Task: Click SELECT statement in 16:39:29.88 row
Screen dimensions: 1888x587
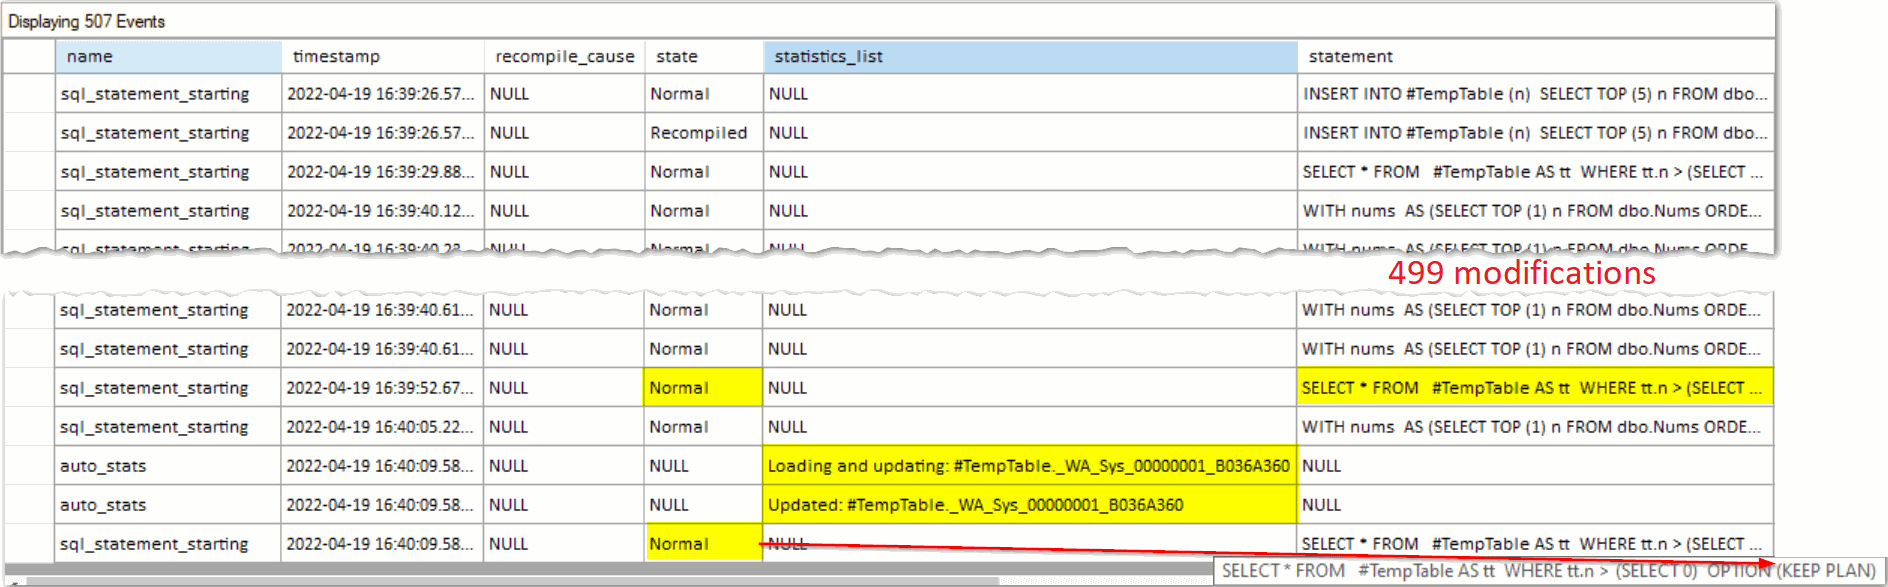Action: click(1535, 172)
